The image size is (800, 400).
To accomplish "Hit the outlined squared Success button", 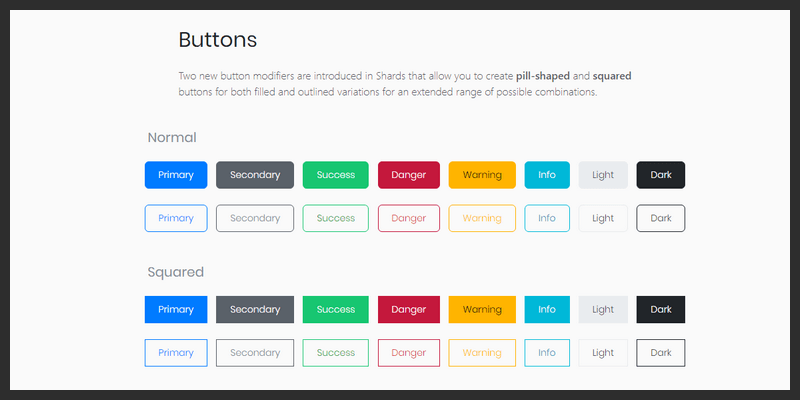I will 336,353.
